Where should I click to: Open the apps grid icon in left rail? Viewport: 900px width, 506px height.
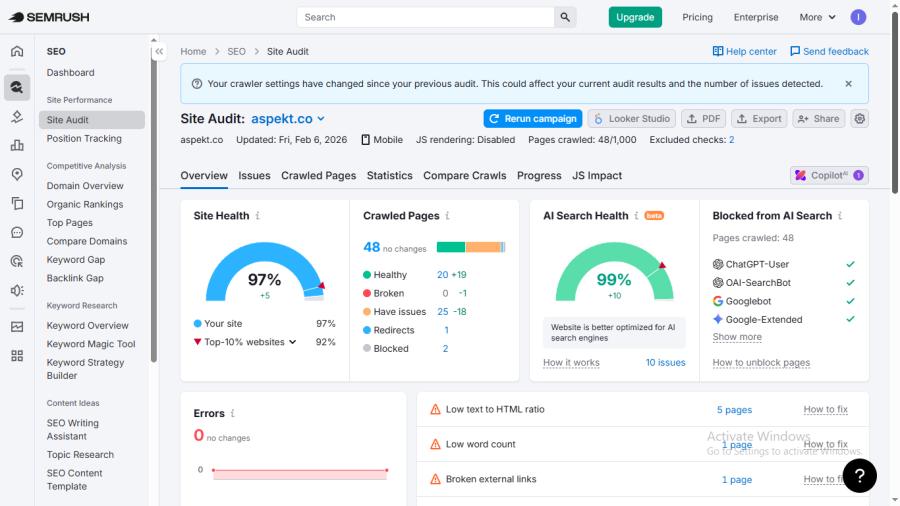point(17,356)
